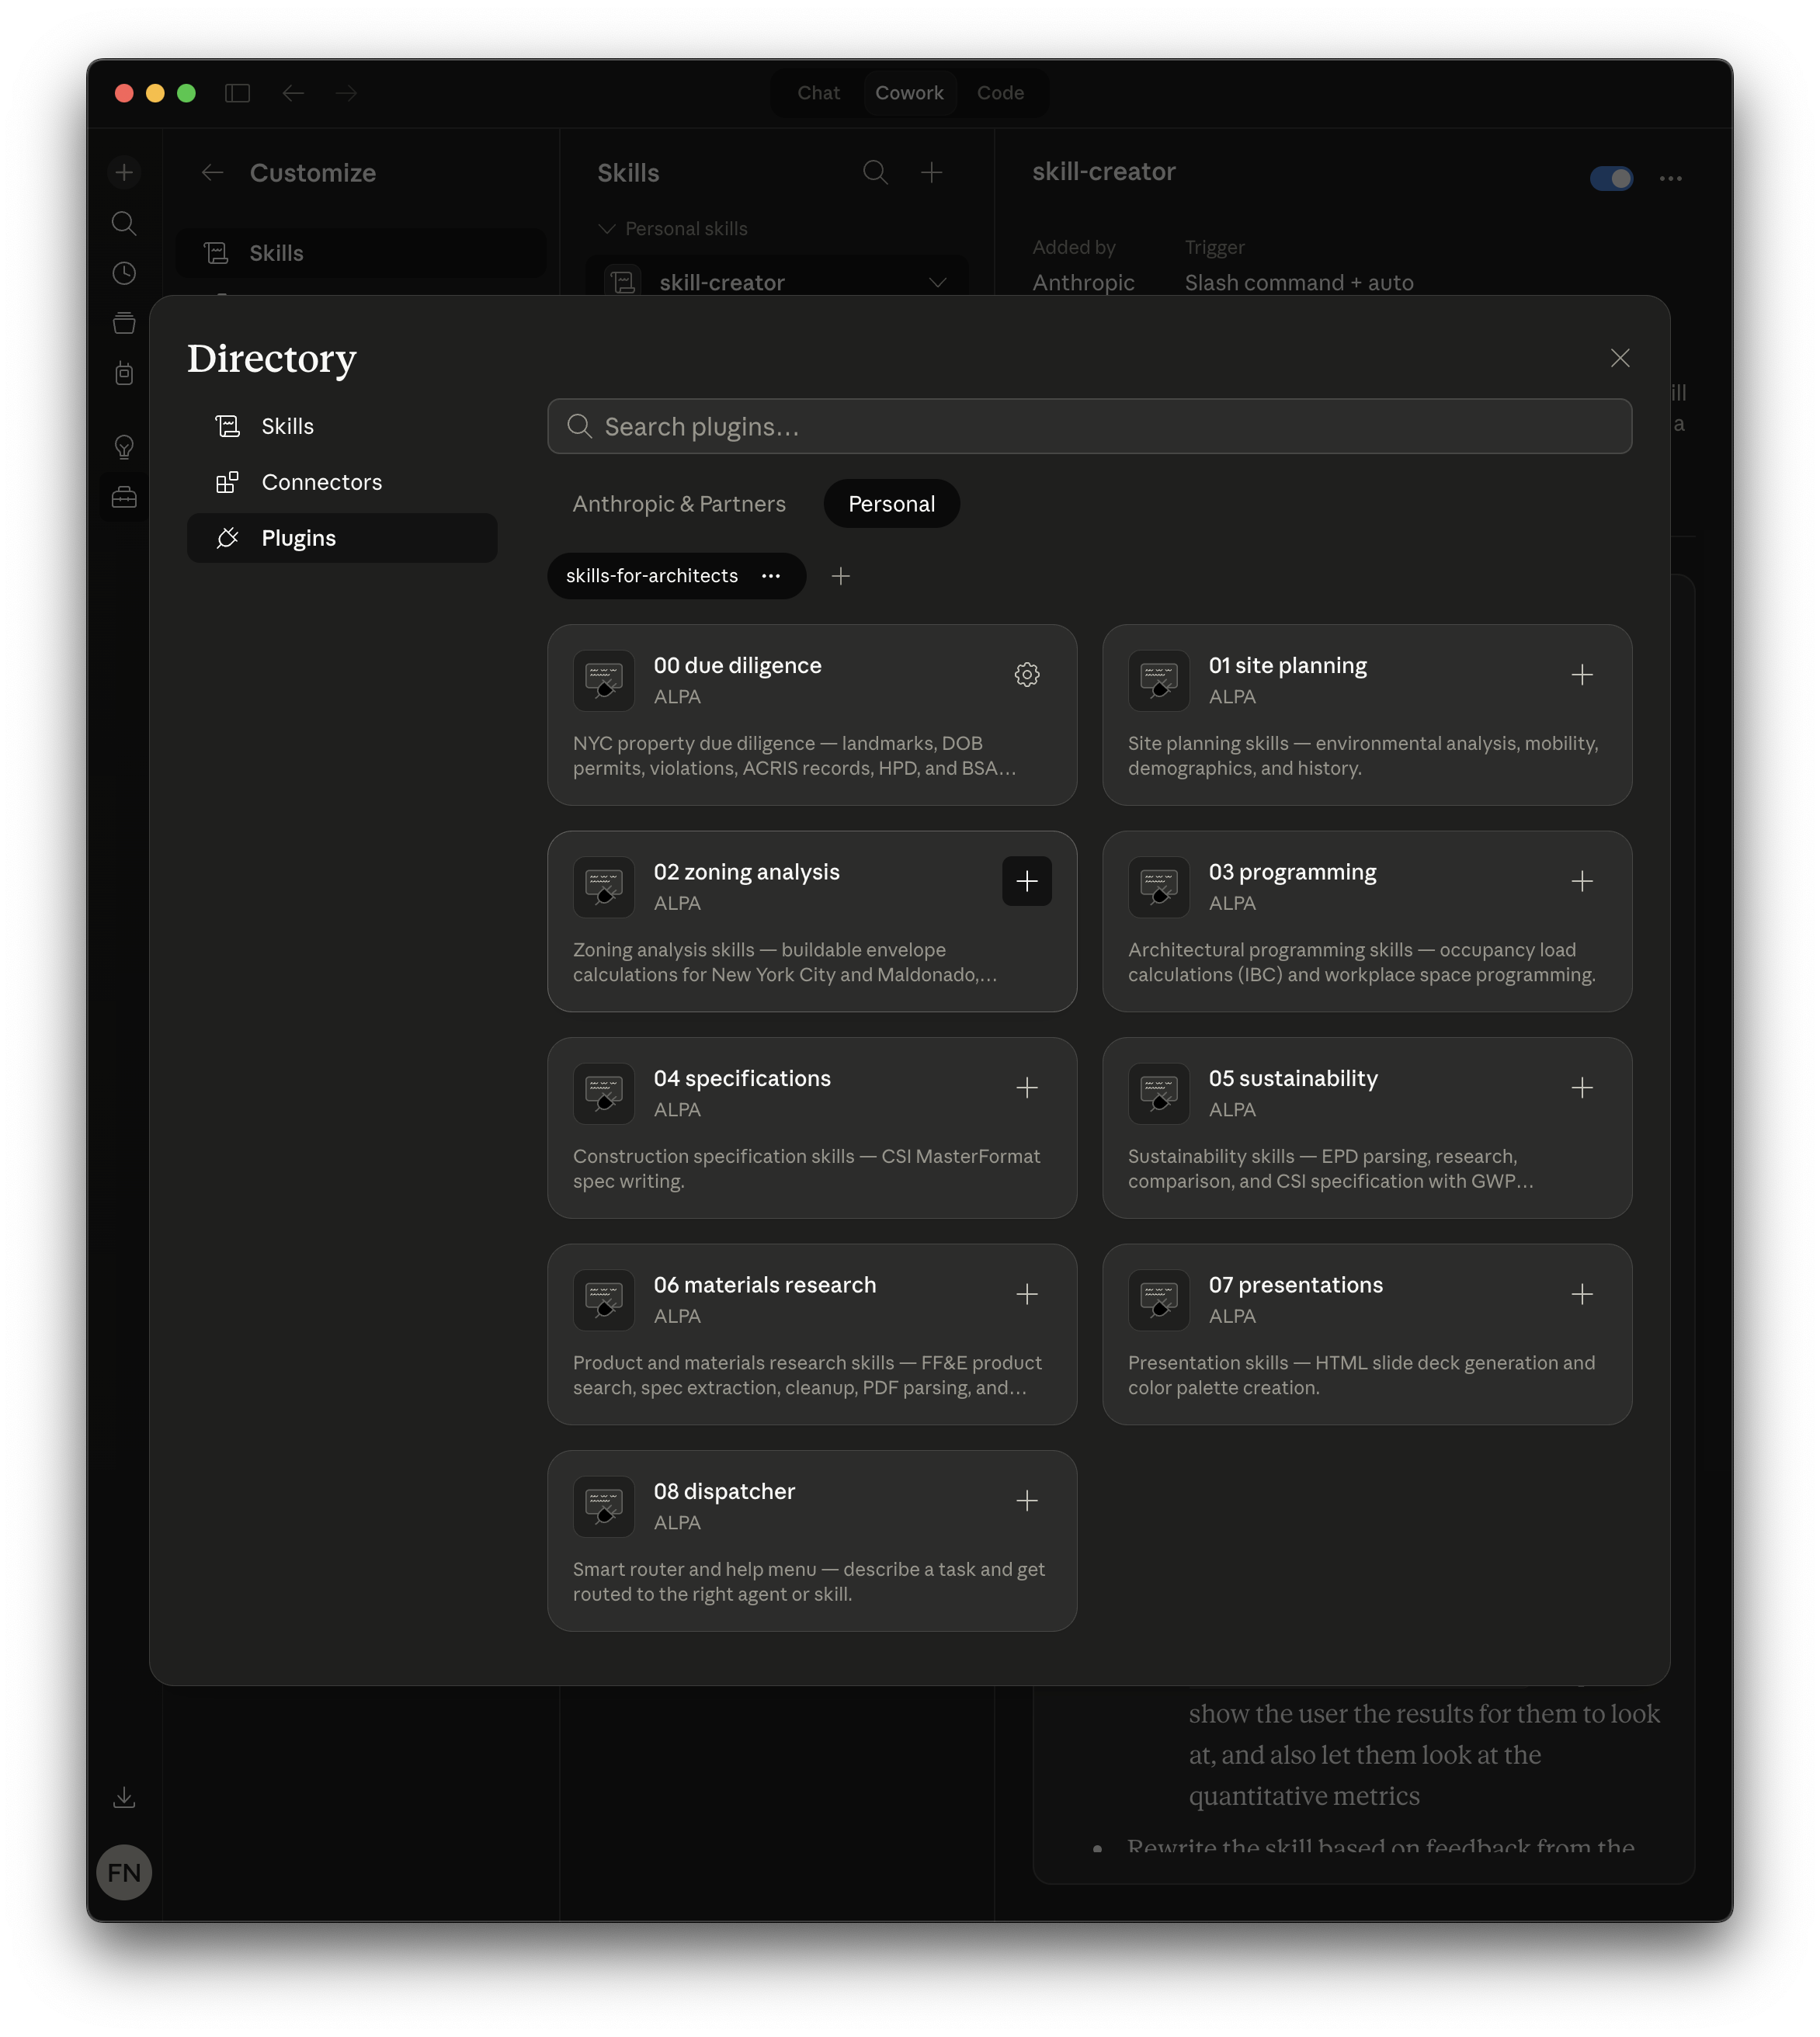The image size is (1820, 2037).
Task: Click the download icon at bottom left
Action: click(124, 1796)
